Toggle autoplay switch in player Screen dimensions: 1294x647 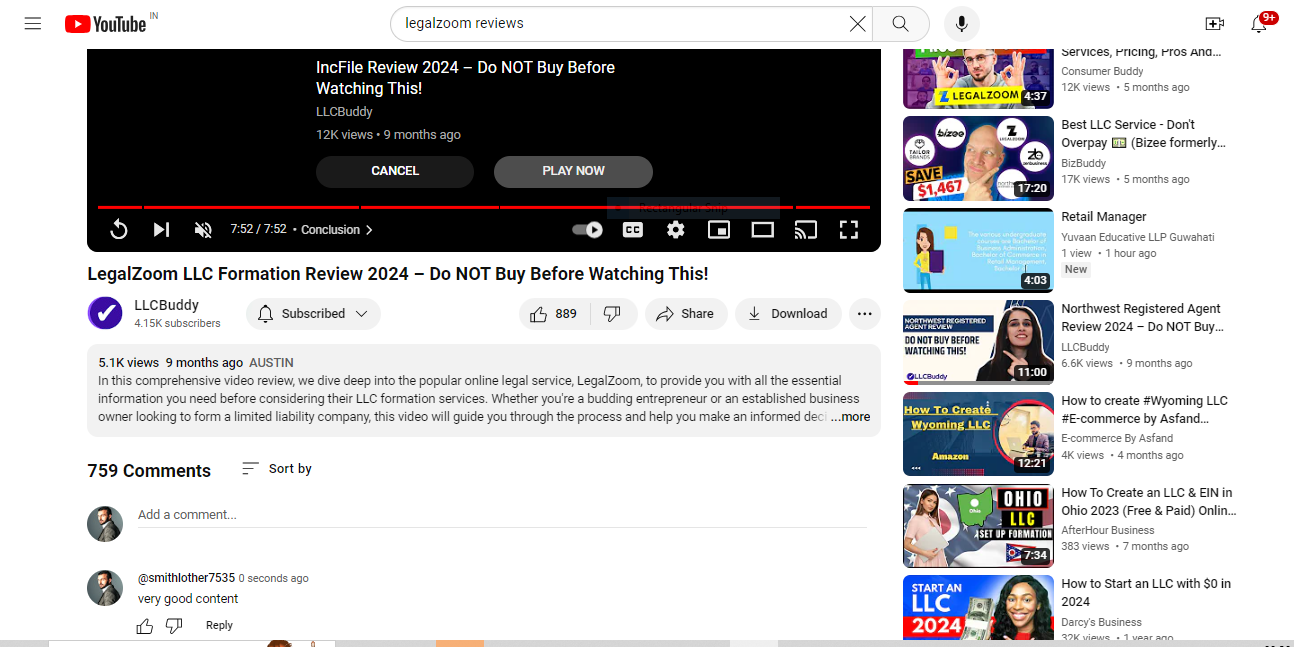click(x=587, y=230)
